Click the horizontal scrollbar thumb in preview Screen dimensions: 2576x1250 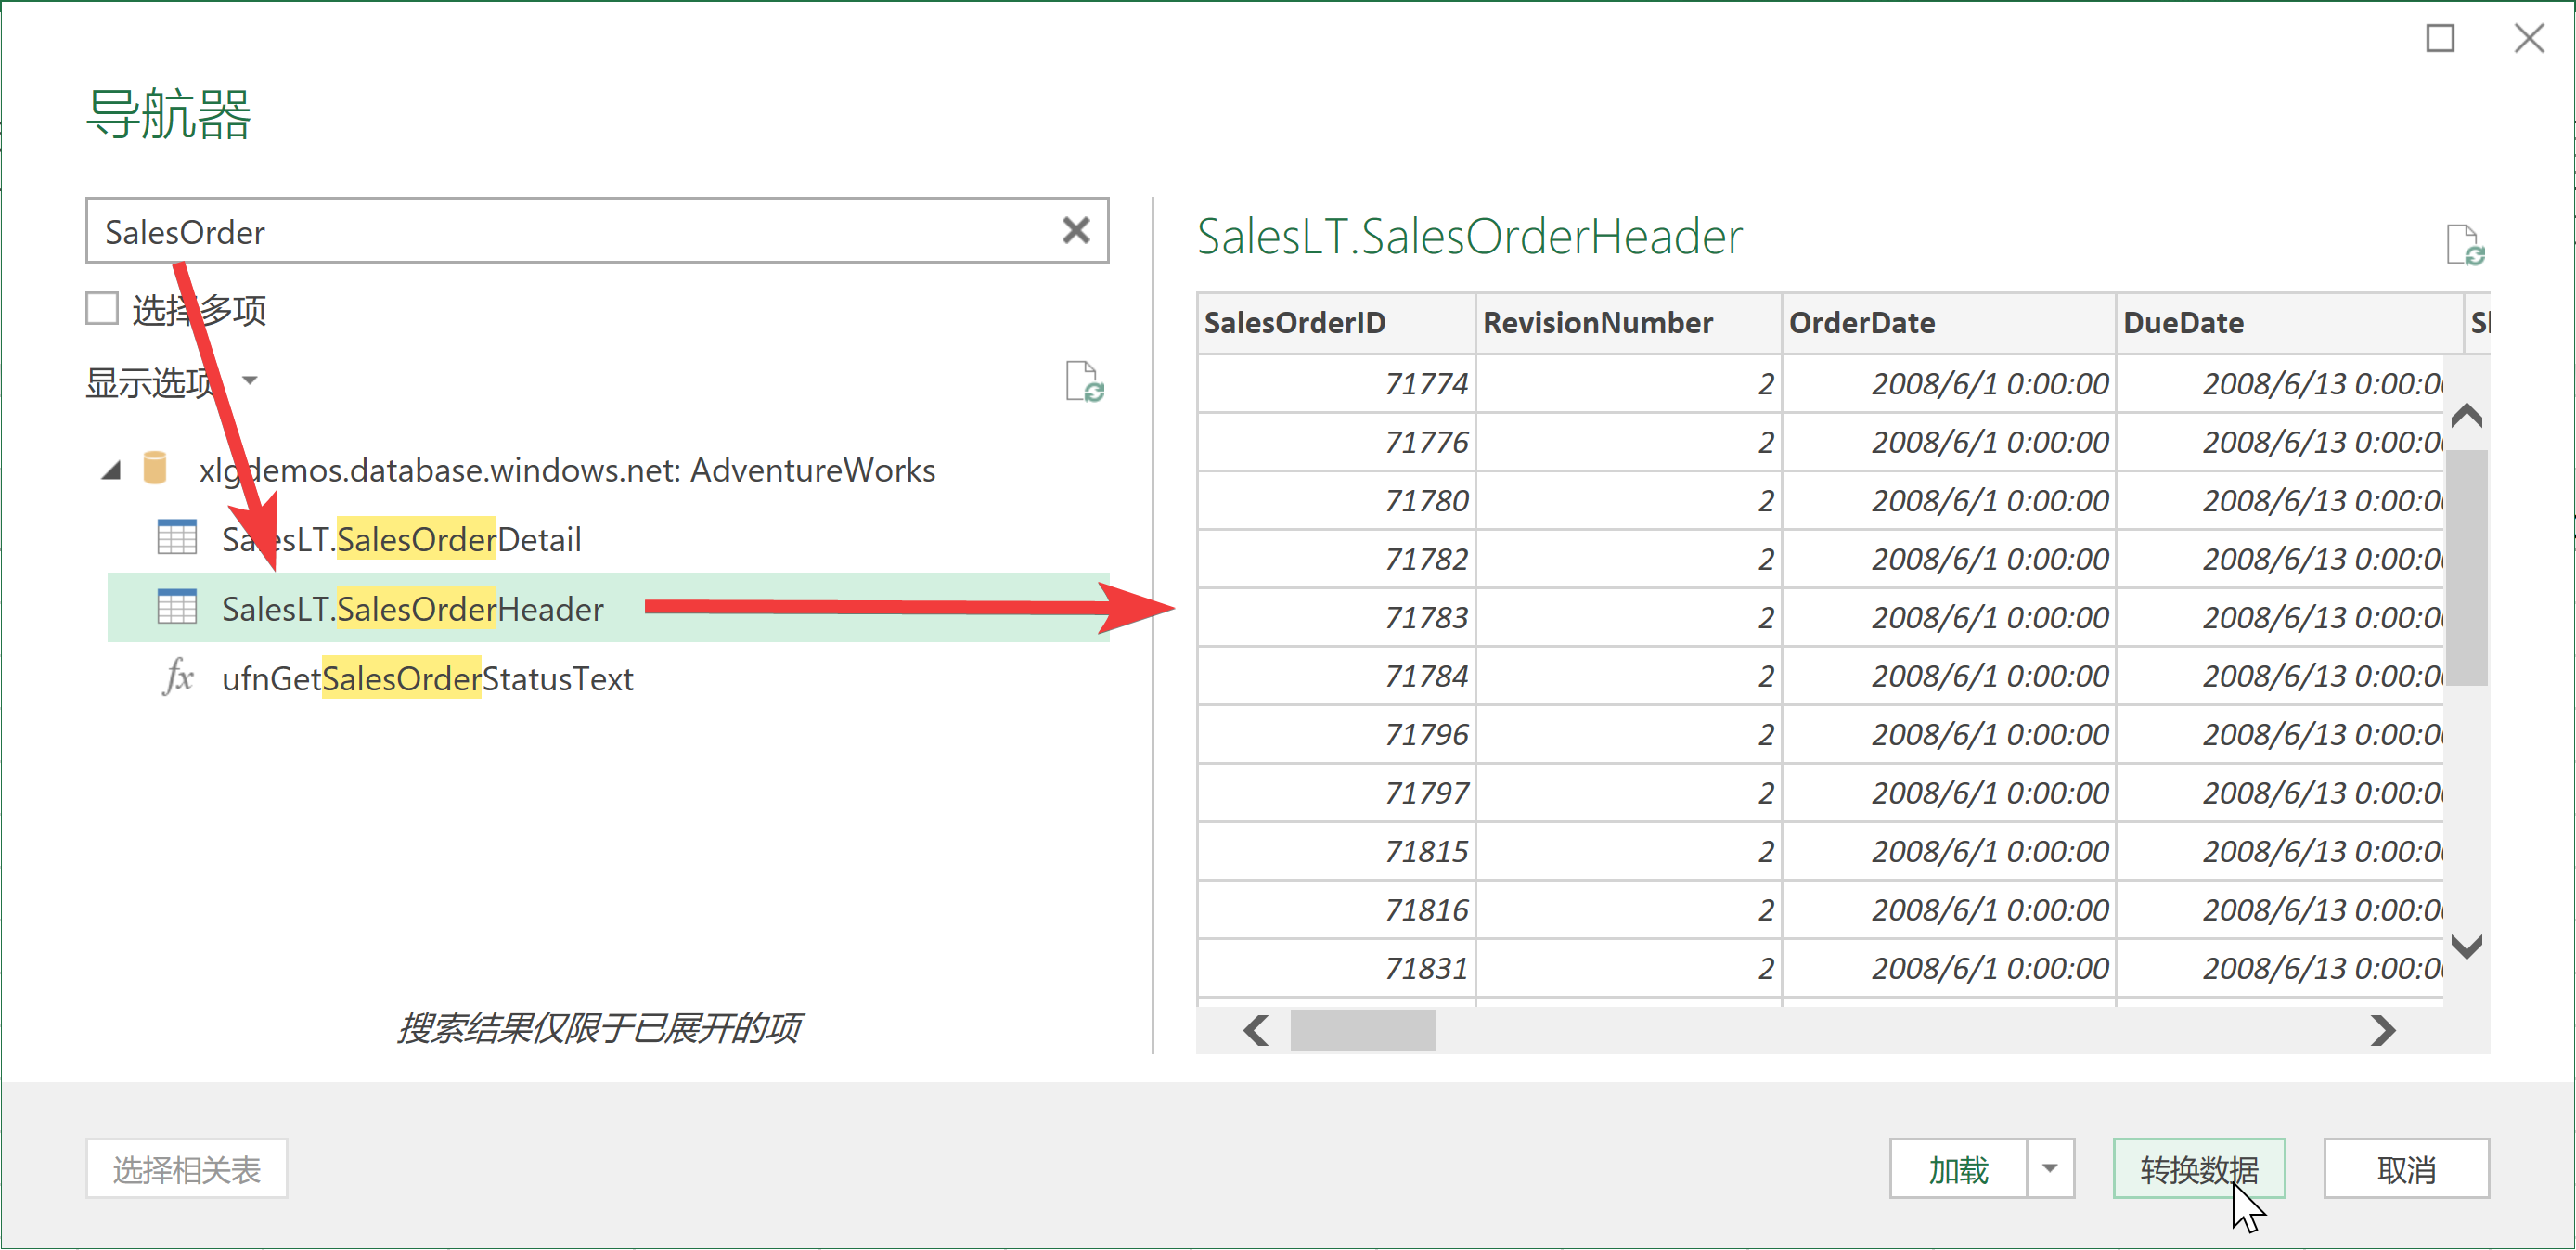tap(1362, 1029)
